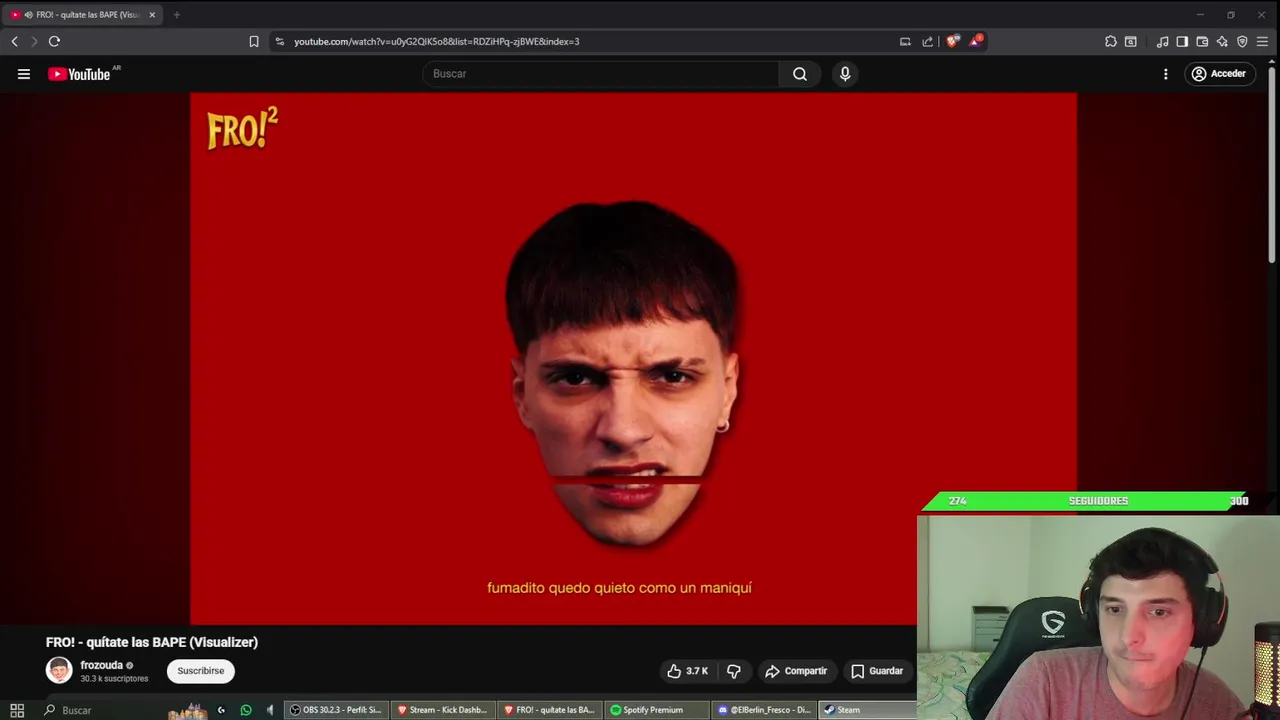Open the frozouda channel avatar
Screen dimensions: 1280x720
(x=59, y=670)
